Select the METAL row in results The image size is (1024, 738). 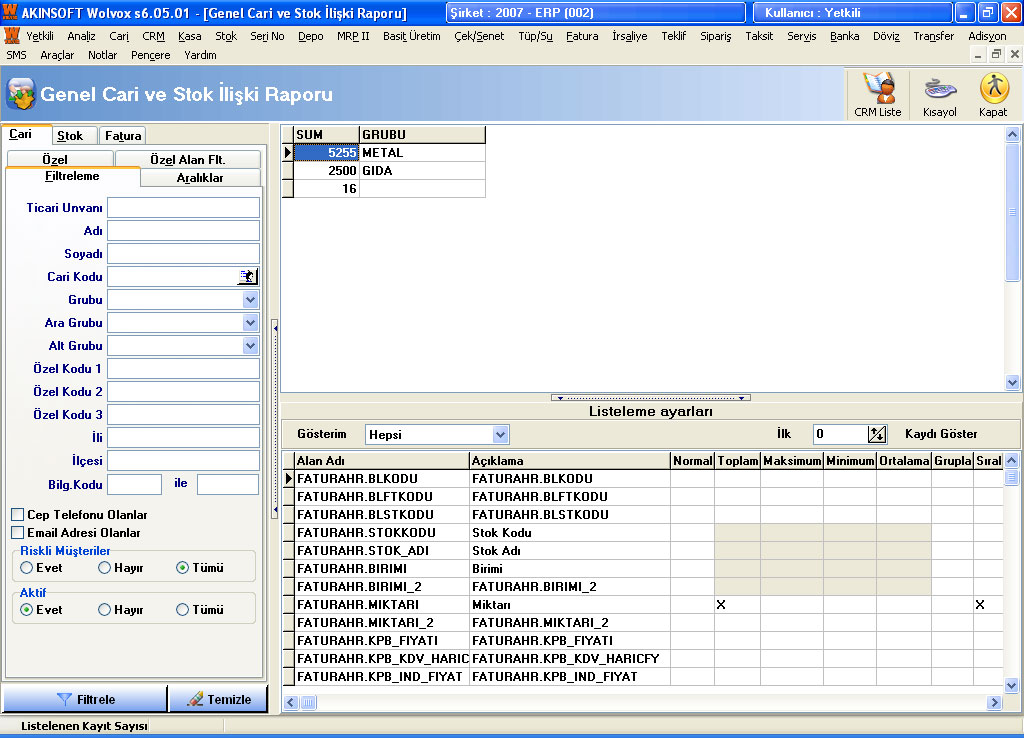click(389, 153)
